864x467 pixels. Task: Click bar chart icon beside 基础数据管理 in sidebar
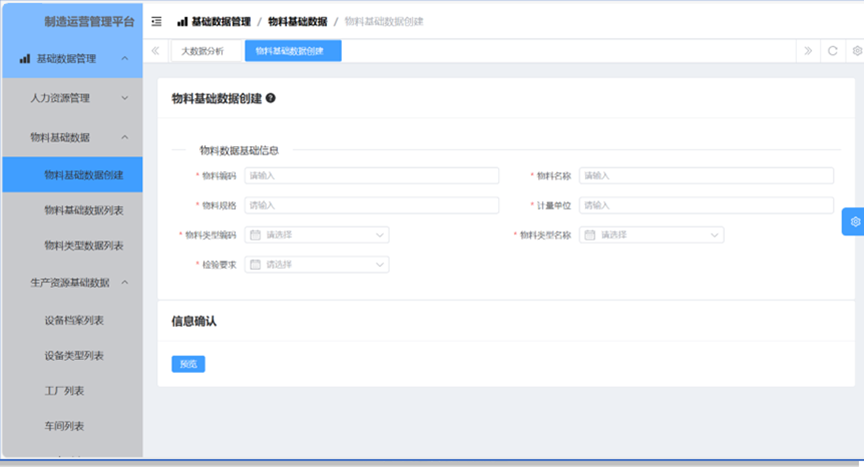(24, 59)
